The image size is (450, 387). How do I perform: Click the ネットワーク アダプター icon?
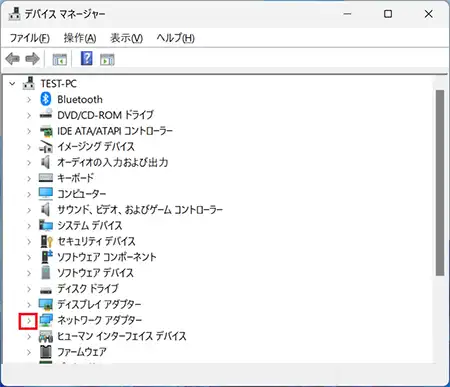(x=46, y=320)
